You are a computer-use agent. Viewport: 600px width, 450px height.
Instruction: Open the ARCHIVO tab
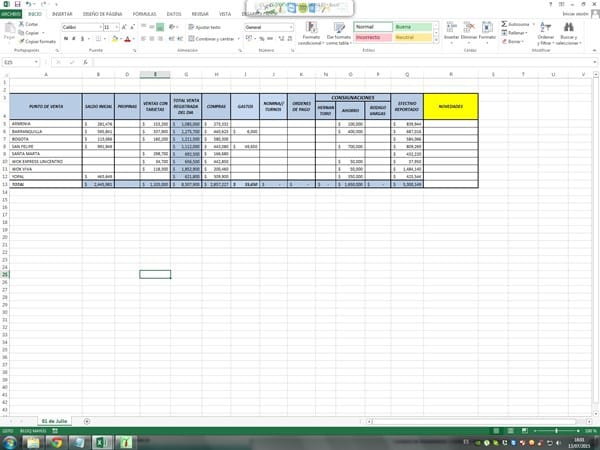point(11,14)
